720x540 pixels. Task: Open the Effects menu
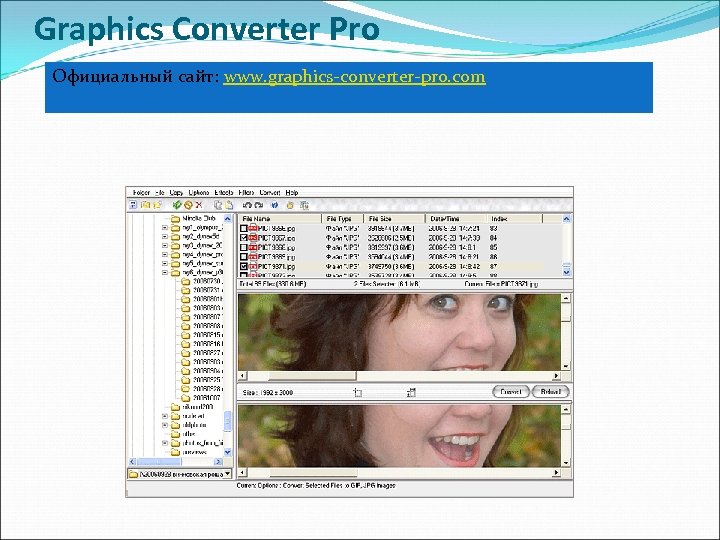(x=224, y=192)
